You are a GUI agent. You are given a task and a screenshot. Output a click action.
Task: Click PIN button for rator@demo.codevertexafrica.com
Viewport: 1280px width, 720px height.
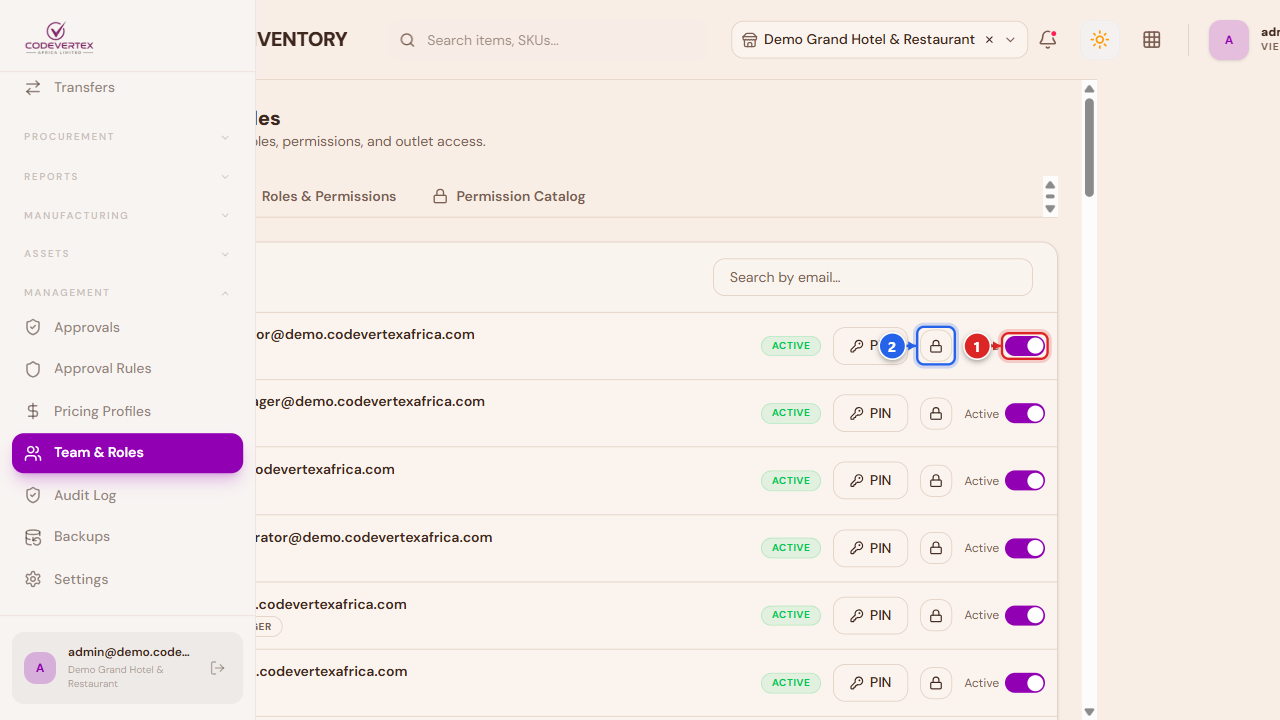pos(870,548)
